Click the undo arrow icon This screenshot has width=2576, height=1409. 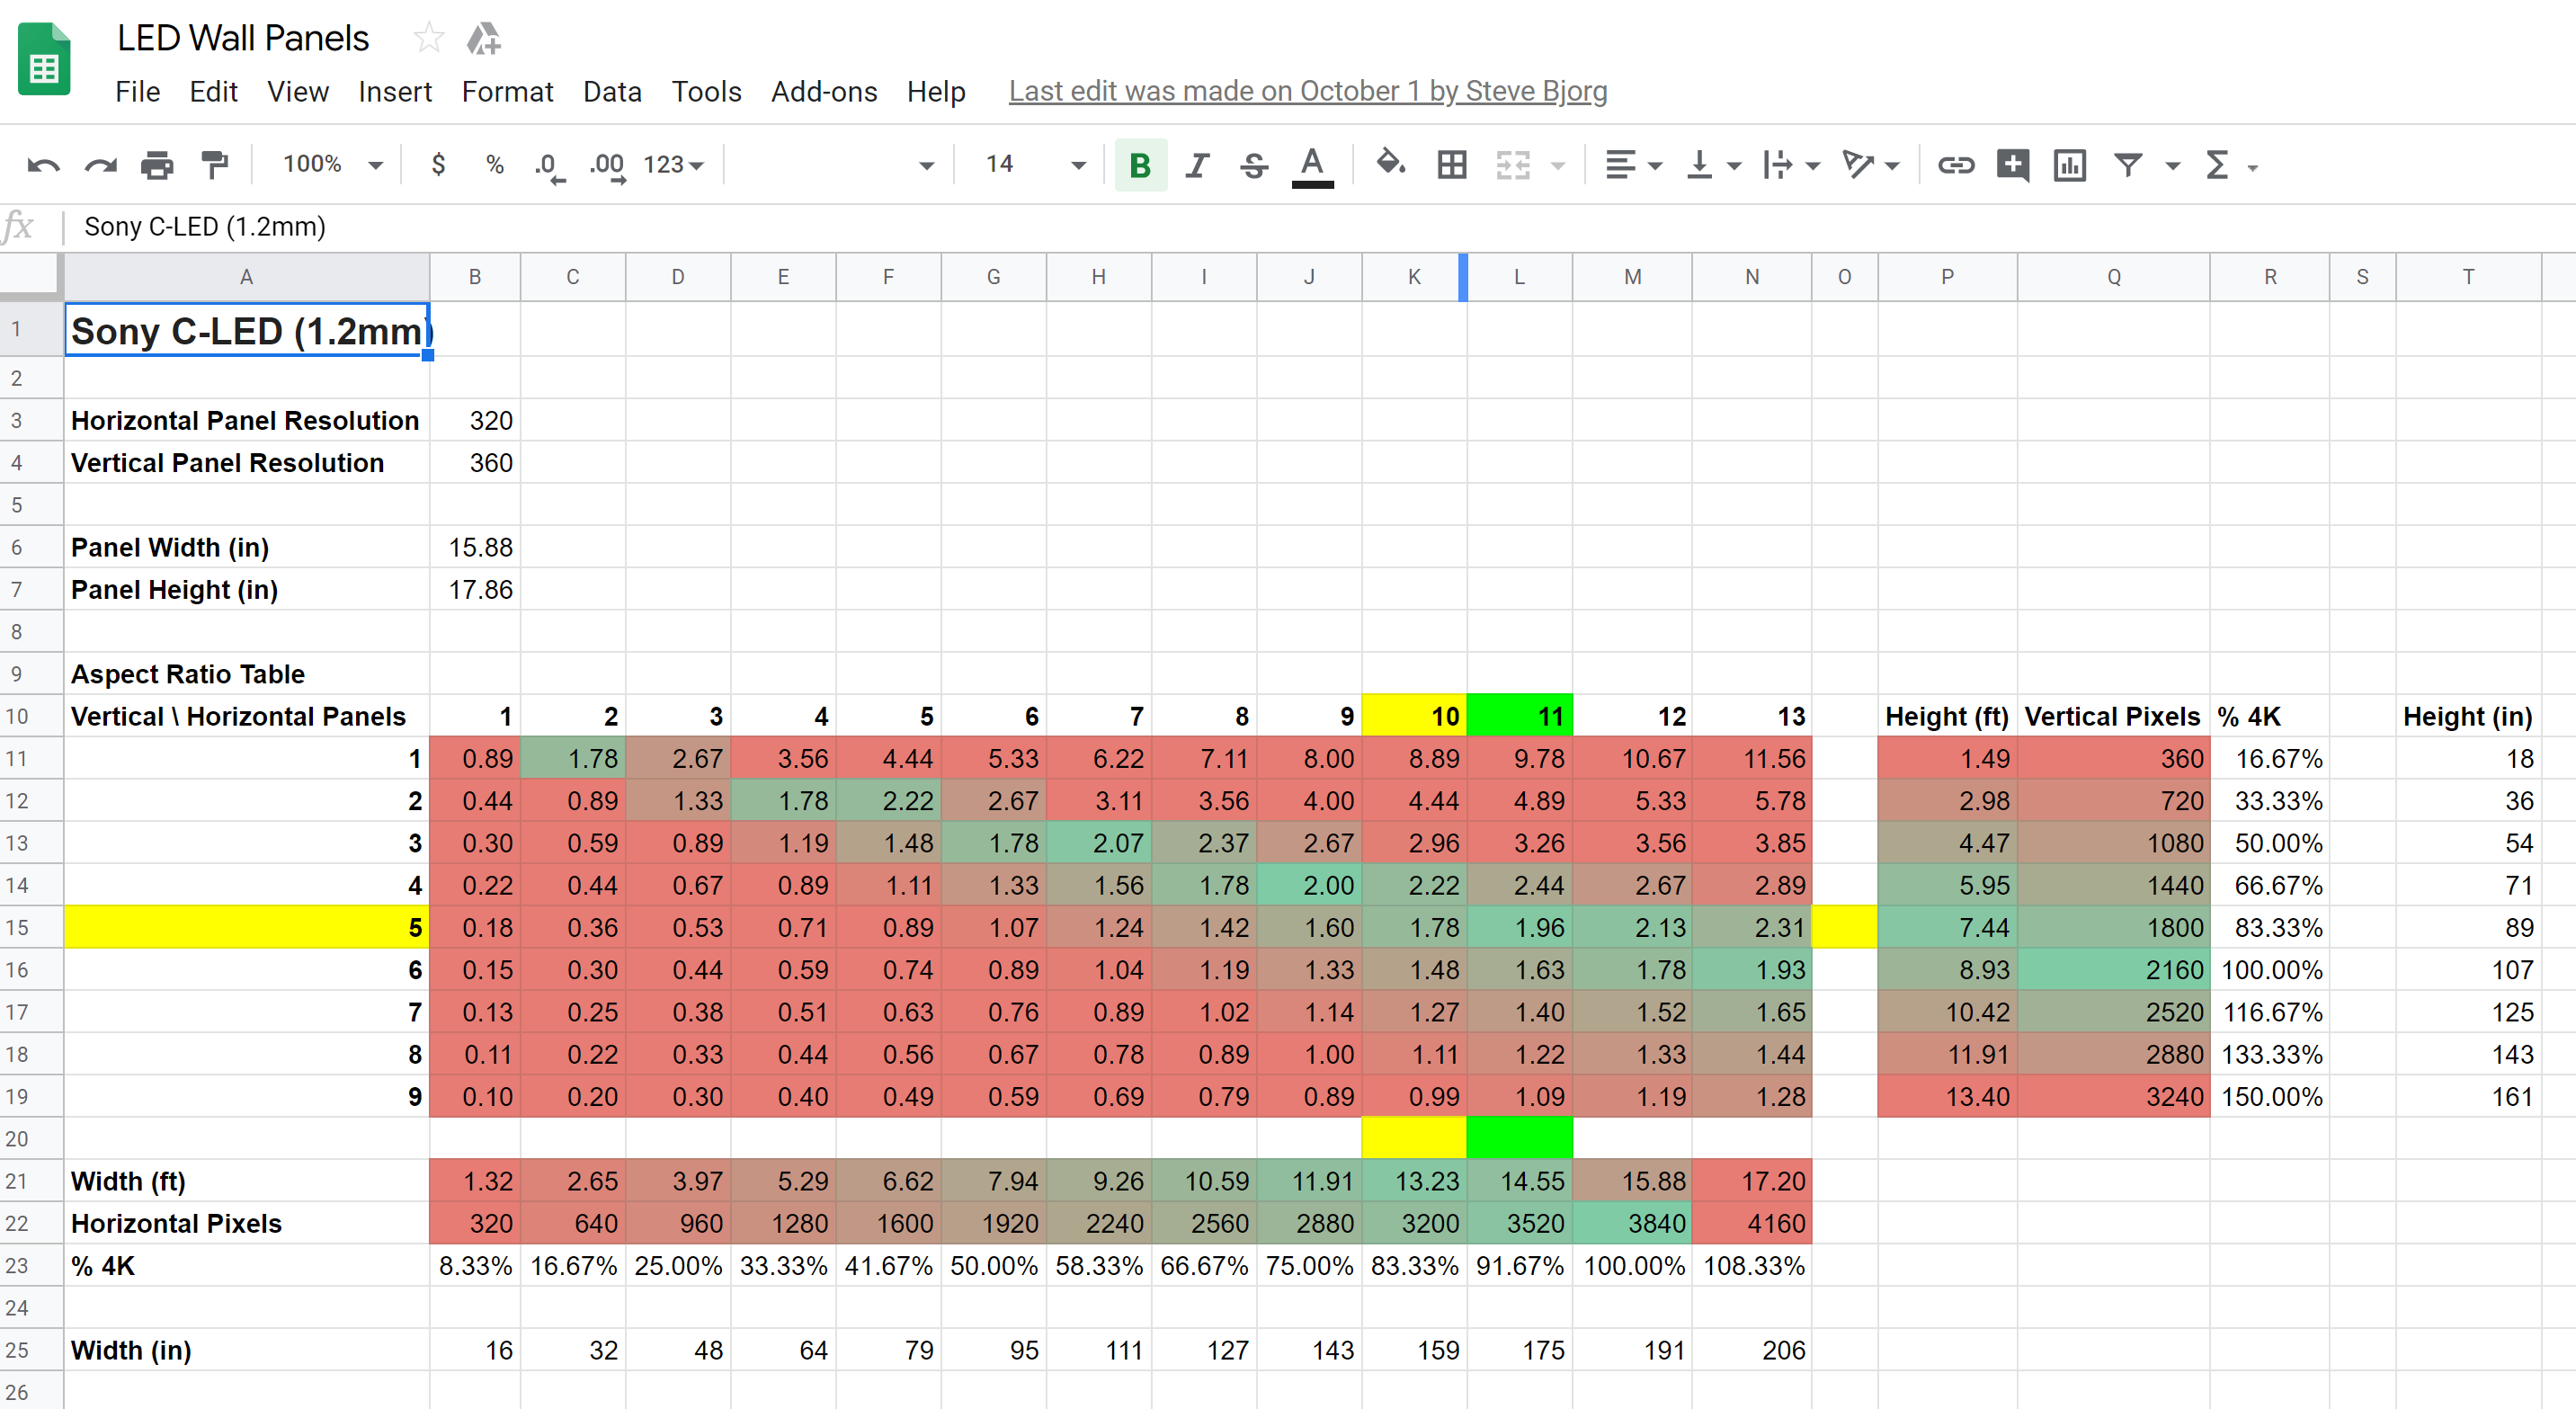click(43, 165)
